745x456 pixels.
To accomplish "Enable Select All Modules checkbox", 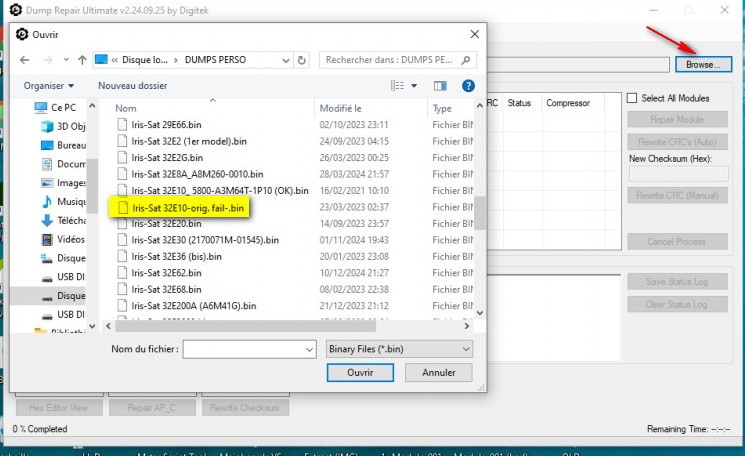I will pyautogui.click(x=632, y=98).
